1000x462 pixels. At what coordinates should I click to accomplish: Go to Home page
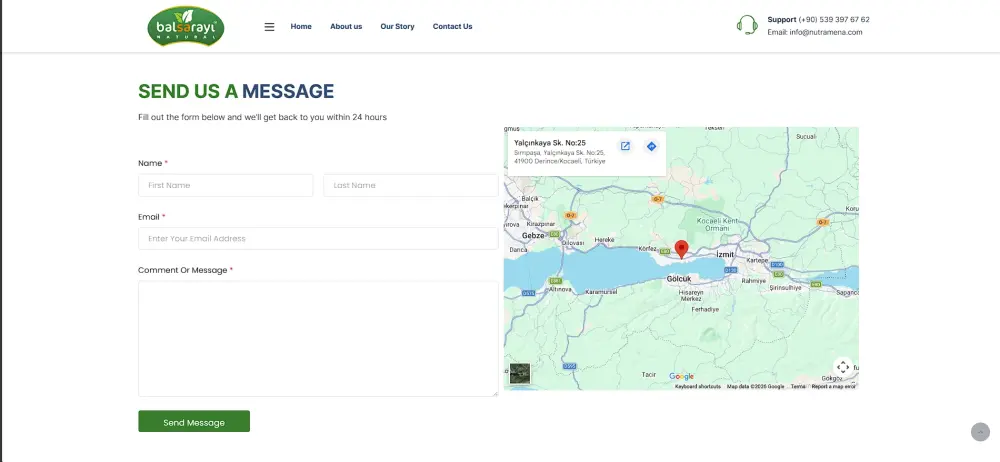(x=301, y=27)
